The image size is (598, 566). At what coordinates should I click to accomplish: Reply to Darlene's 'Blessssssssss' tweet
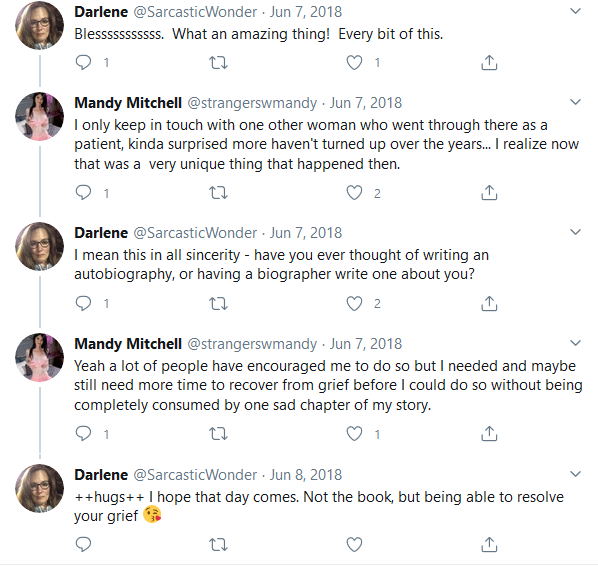click(x=84, y=63)
